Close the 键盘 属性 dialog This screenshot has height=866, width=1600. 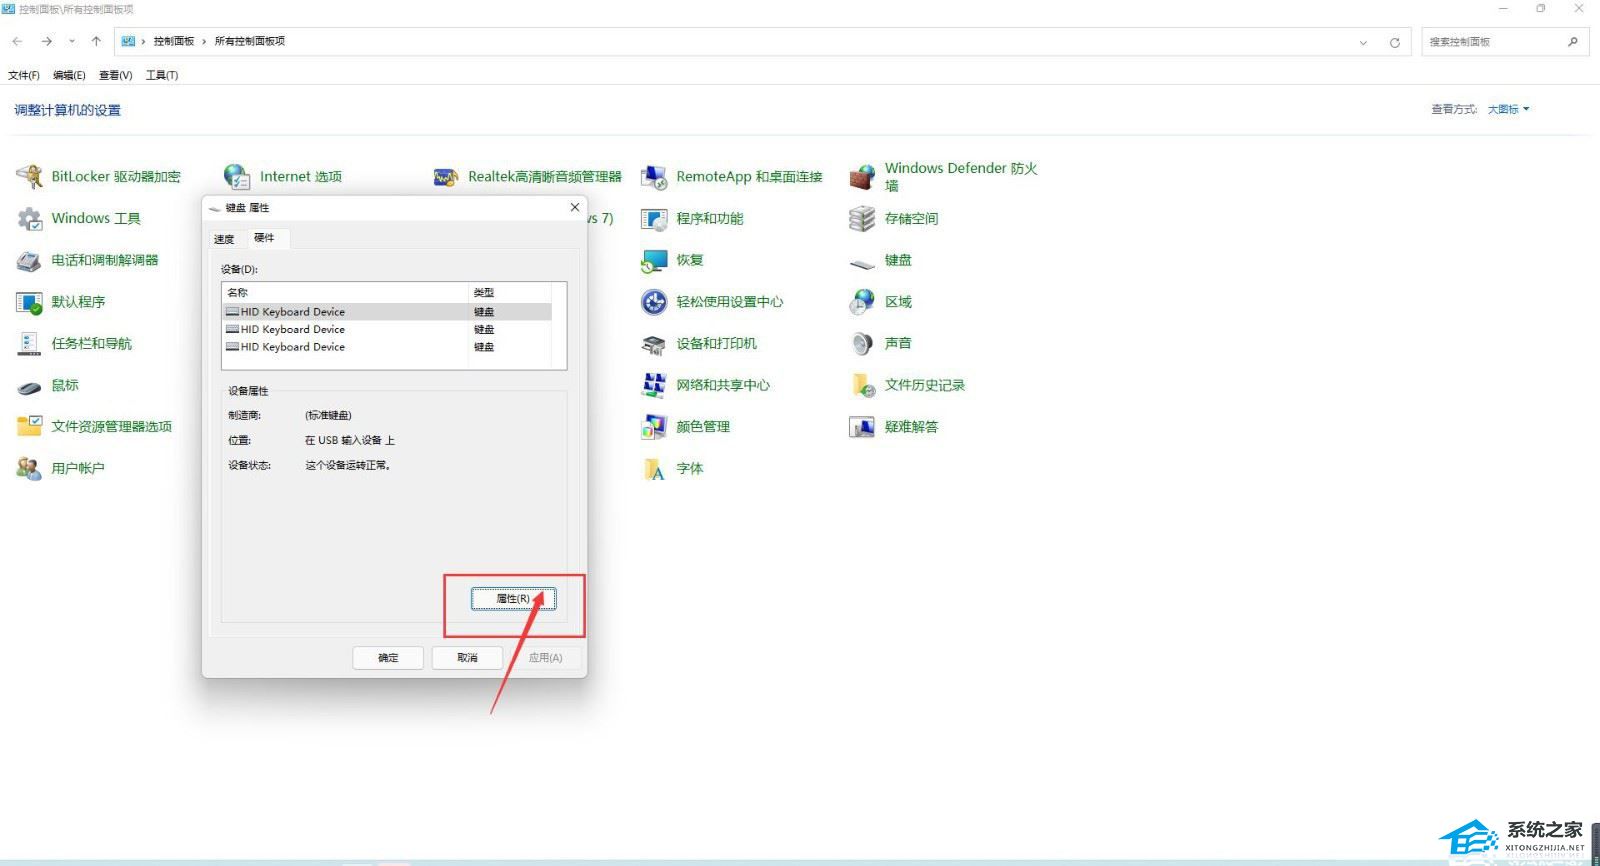point(575,207)
